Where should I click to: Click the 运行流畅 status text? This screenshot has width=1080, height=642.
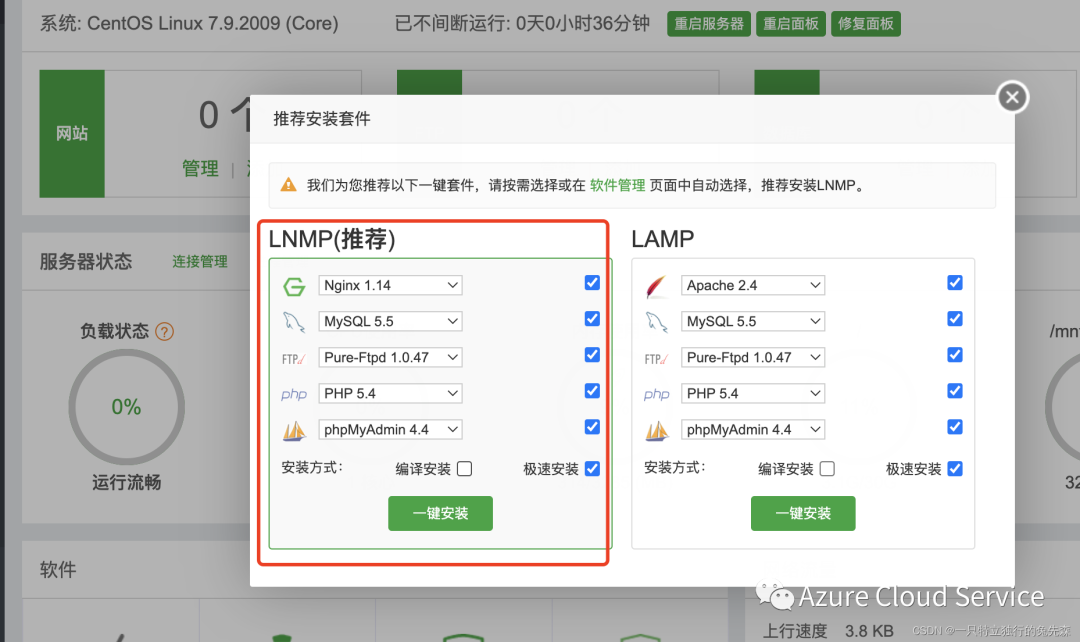127,482
